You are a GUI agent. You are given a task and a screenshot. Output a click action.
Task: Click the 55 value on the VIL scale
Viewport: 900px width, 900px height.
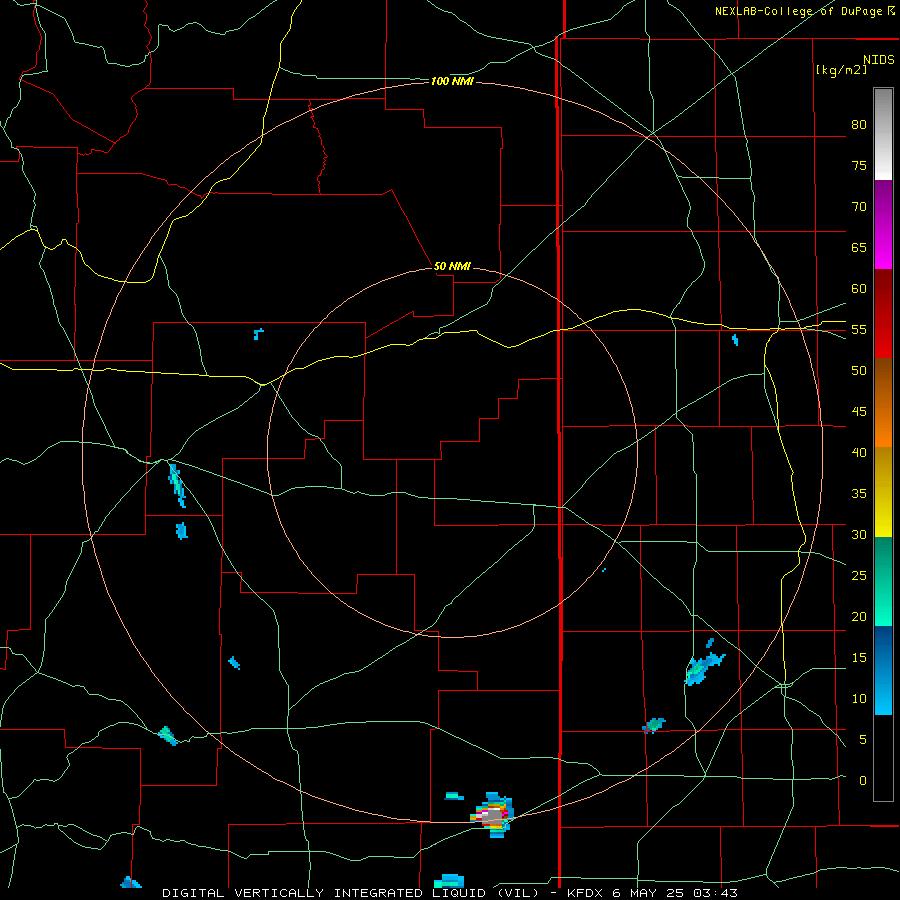click(x=859, y=329)
